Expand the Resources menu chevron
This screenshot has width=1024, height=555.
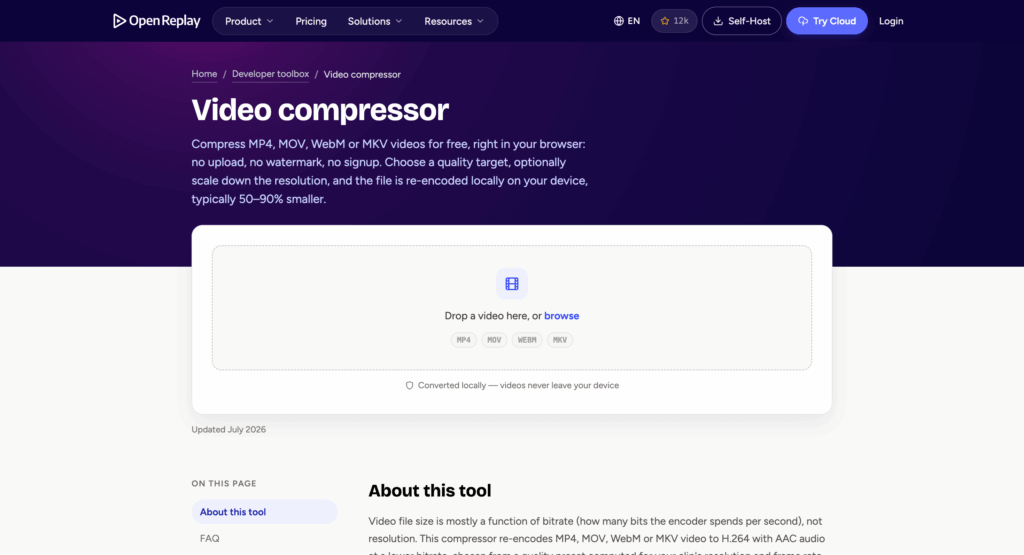click(x=481, y=21)
